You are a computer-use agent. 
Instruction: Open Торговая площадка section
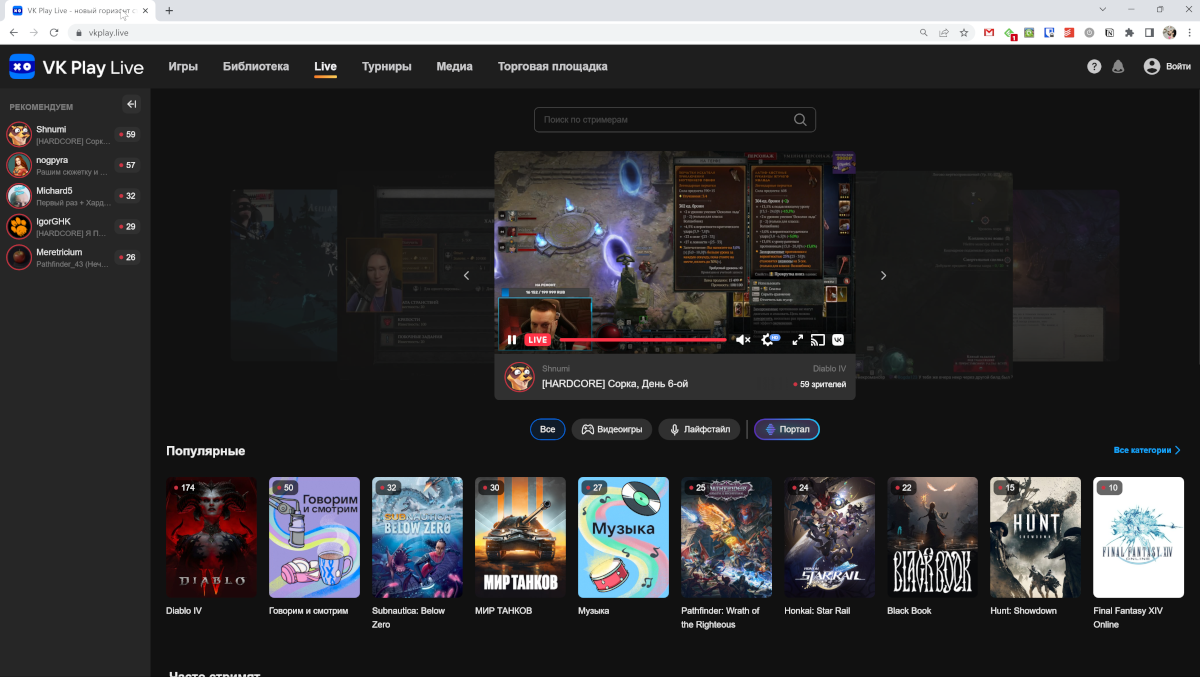(553, 67)
